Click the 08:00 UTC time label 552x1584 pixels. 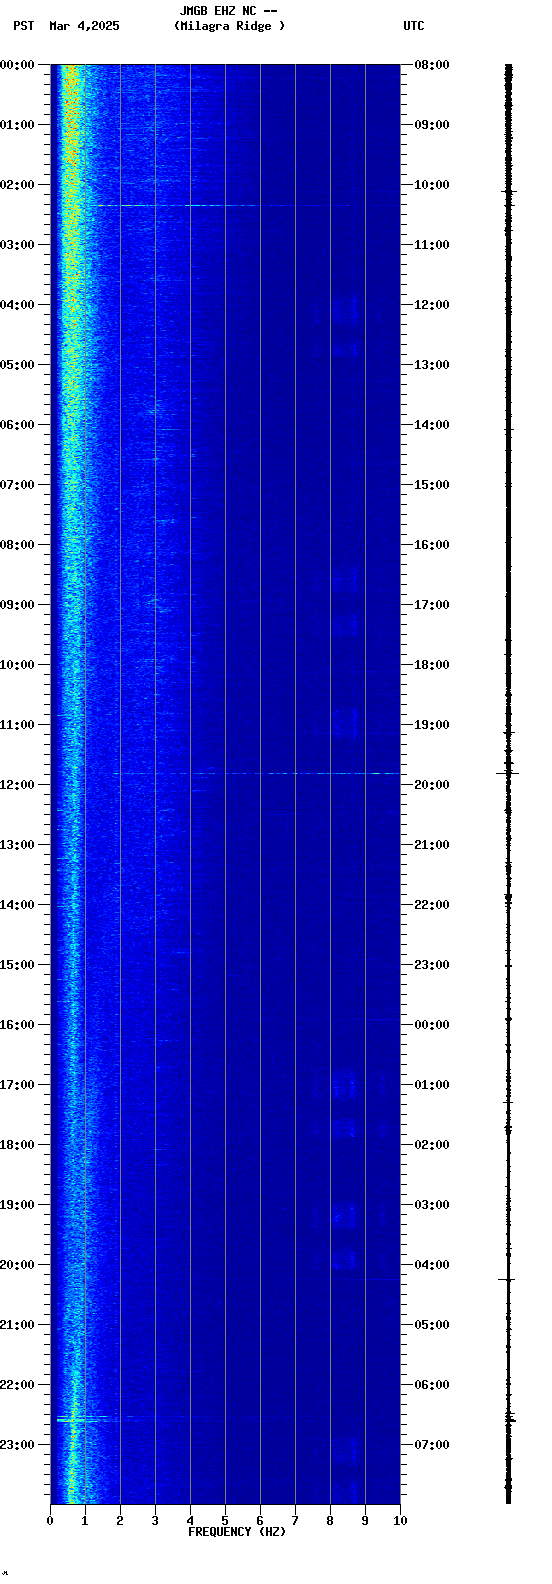[x=432, y=65]
